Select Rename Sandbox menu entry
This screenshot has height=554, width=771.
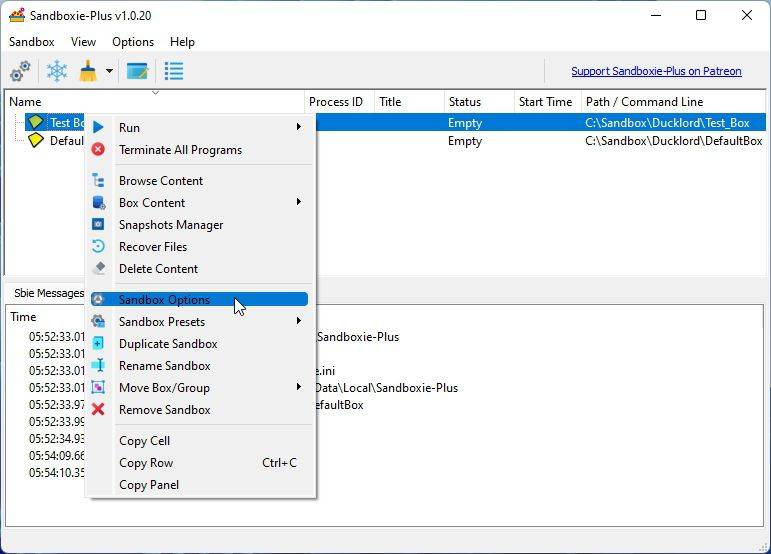click(200, 366)
